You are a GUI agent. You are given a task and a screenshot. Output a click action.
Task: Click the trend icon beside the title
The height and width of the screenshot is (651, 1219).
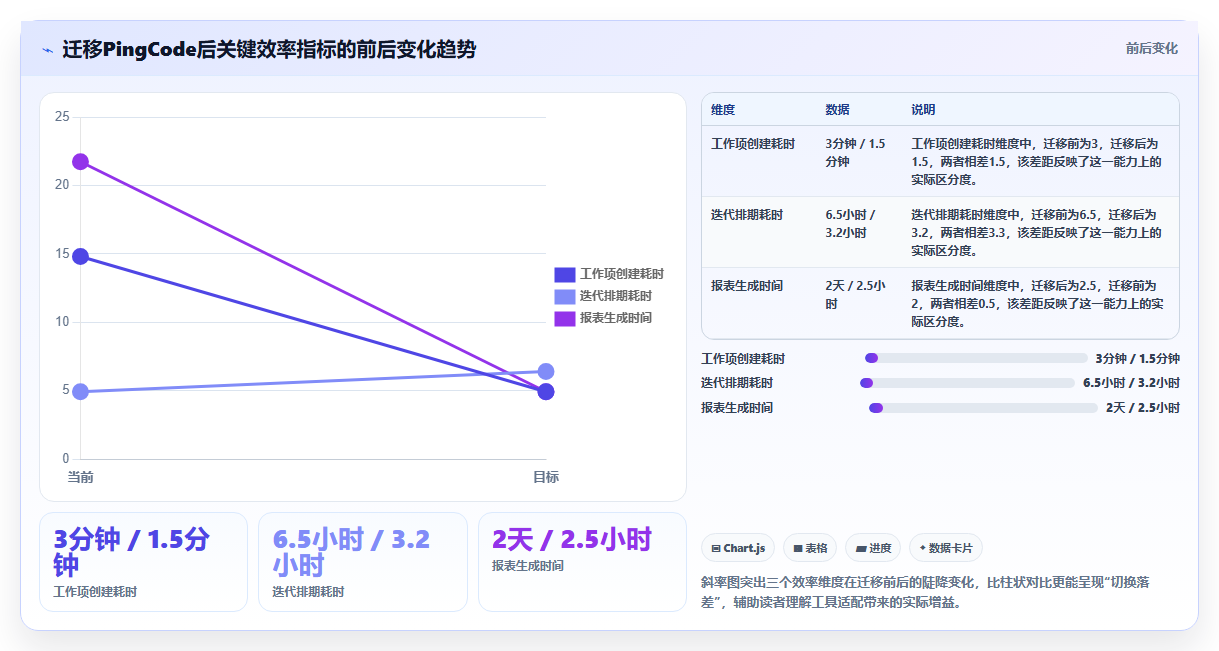tap(47, 50)
